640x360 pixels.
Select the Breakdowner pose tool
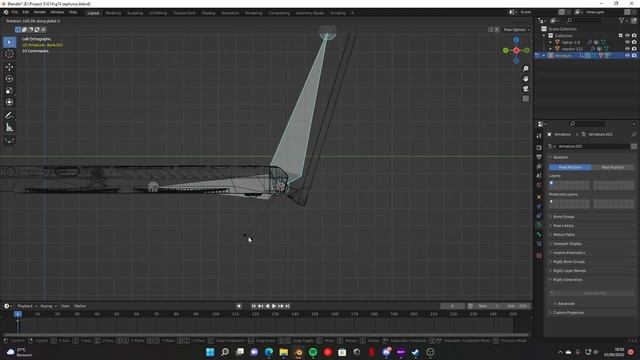9,140
